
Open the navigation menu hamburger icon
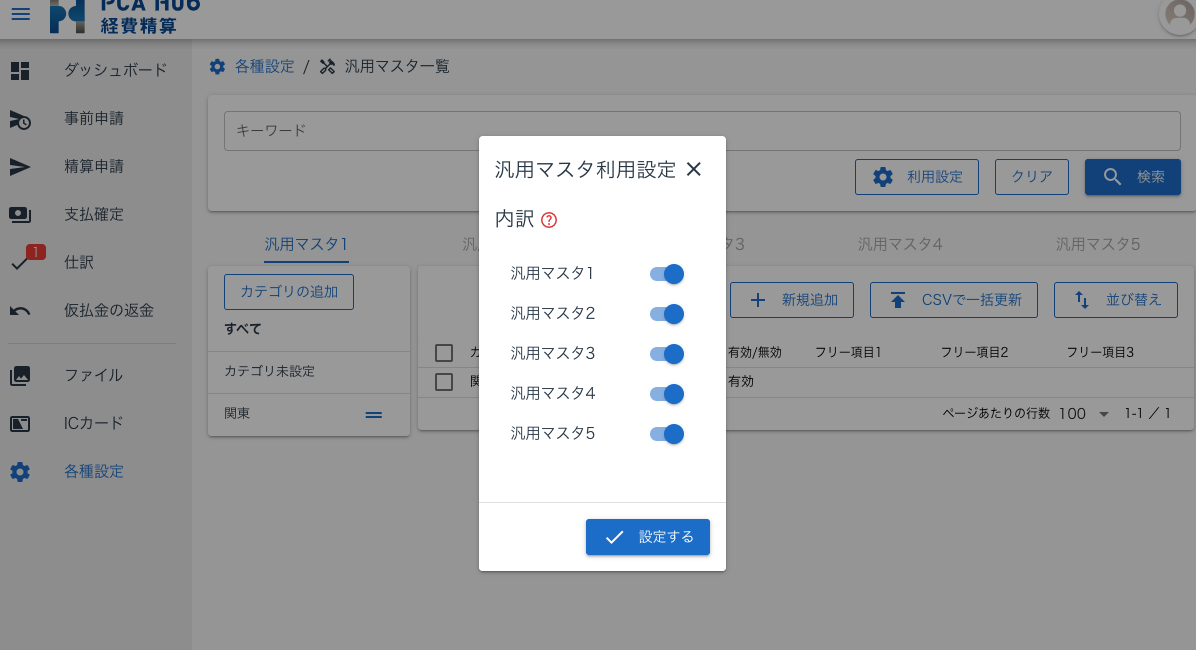20,14
